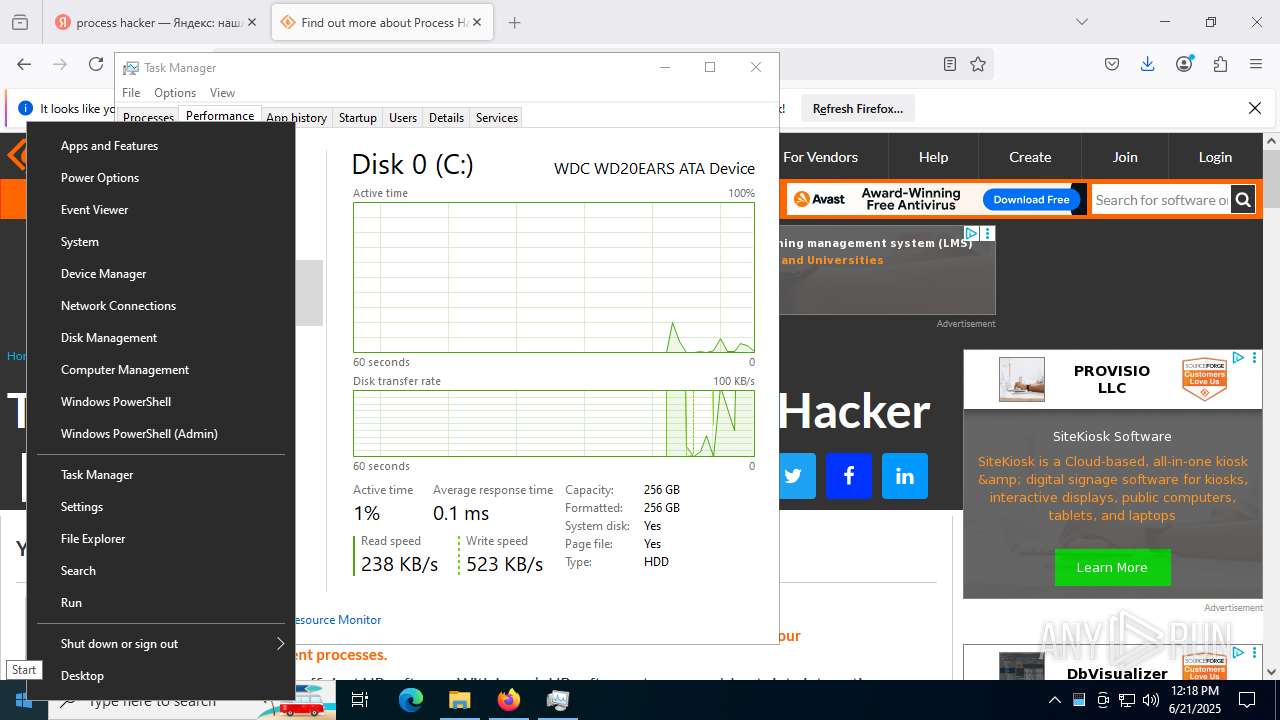Open notification center icon

pos(1247,700)
